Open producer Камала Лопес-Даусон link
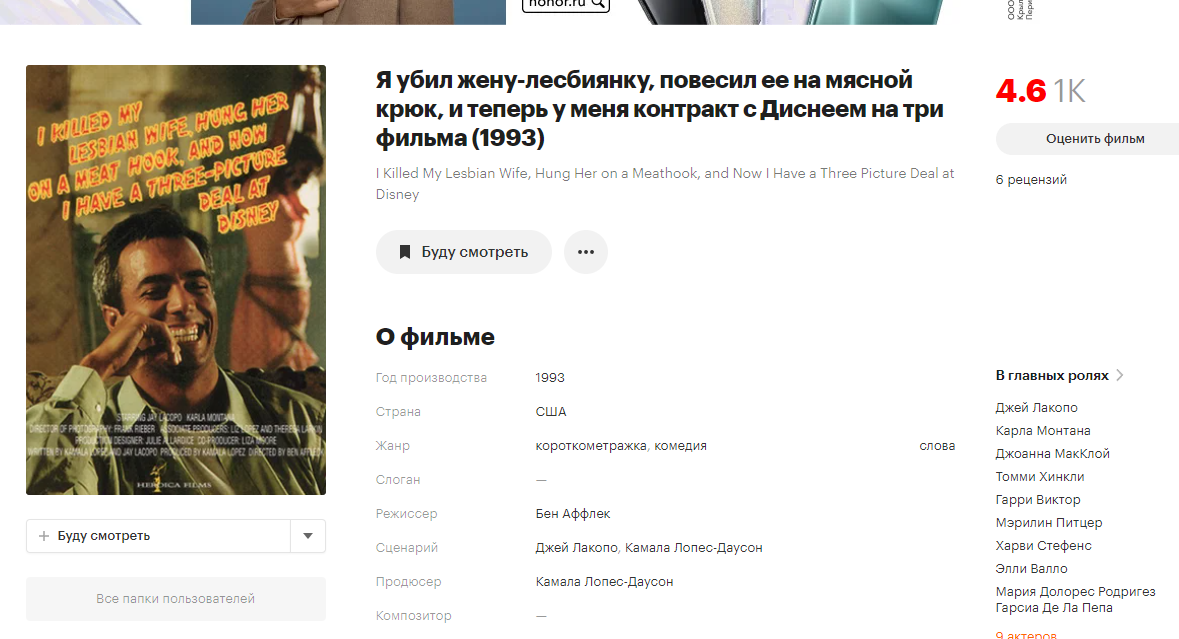This screenshot has width=1179, height=639. [605, 581]
